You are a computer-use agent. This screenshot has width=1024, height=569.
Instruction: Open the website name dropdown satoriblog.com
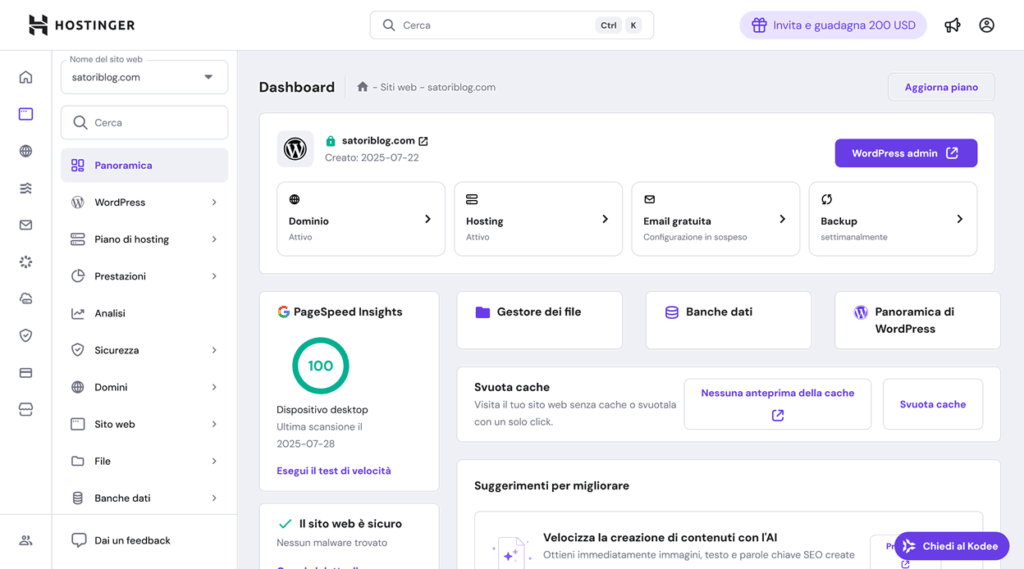point(144,77)
